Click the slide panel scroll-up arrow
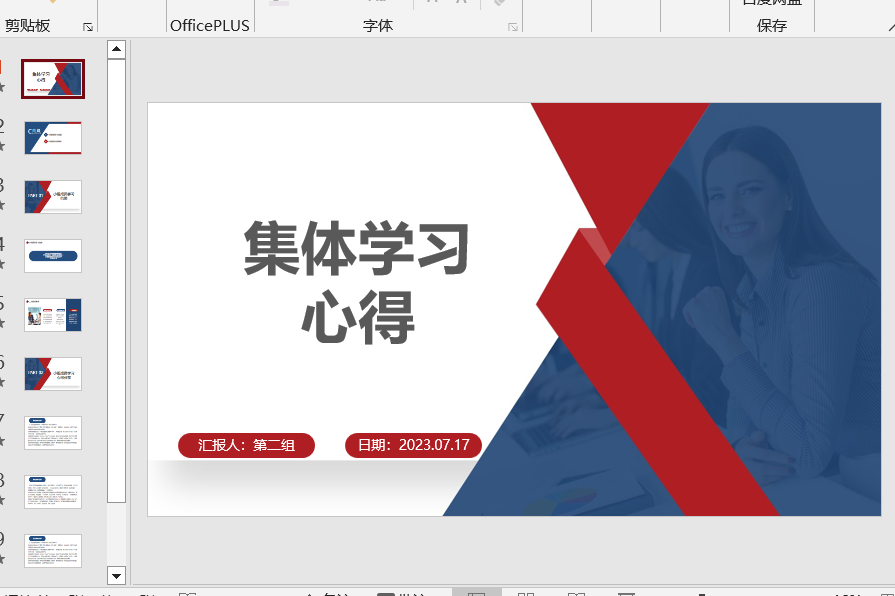 (x=116, y=48)
